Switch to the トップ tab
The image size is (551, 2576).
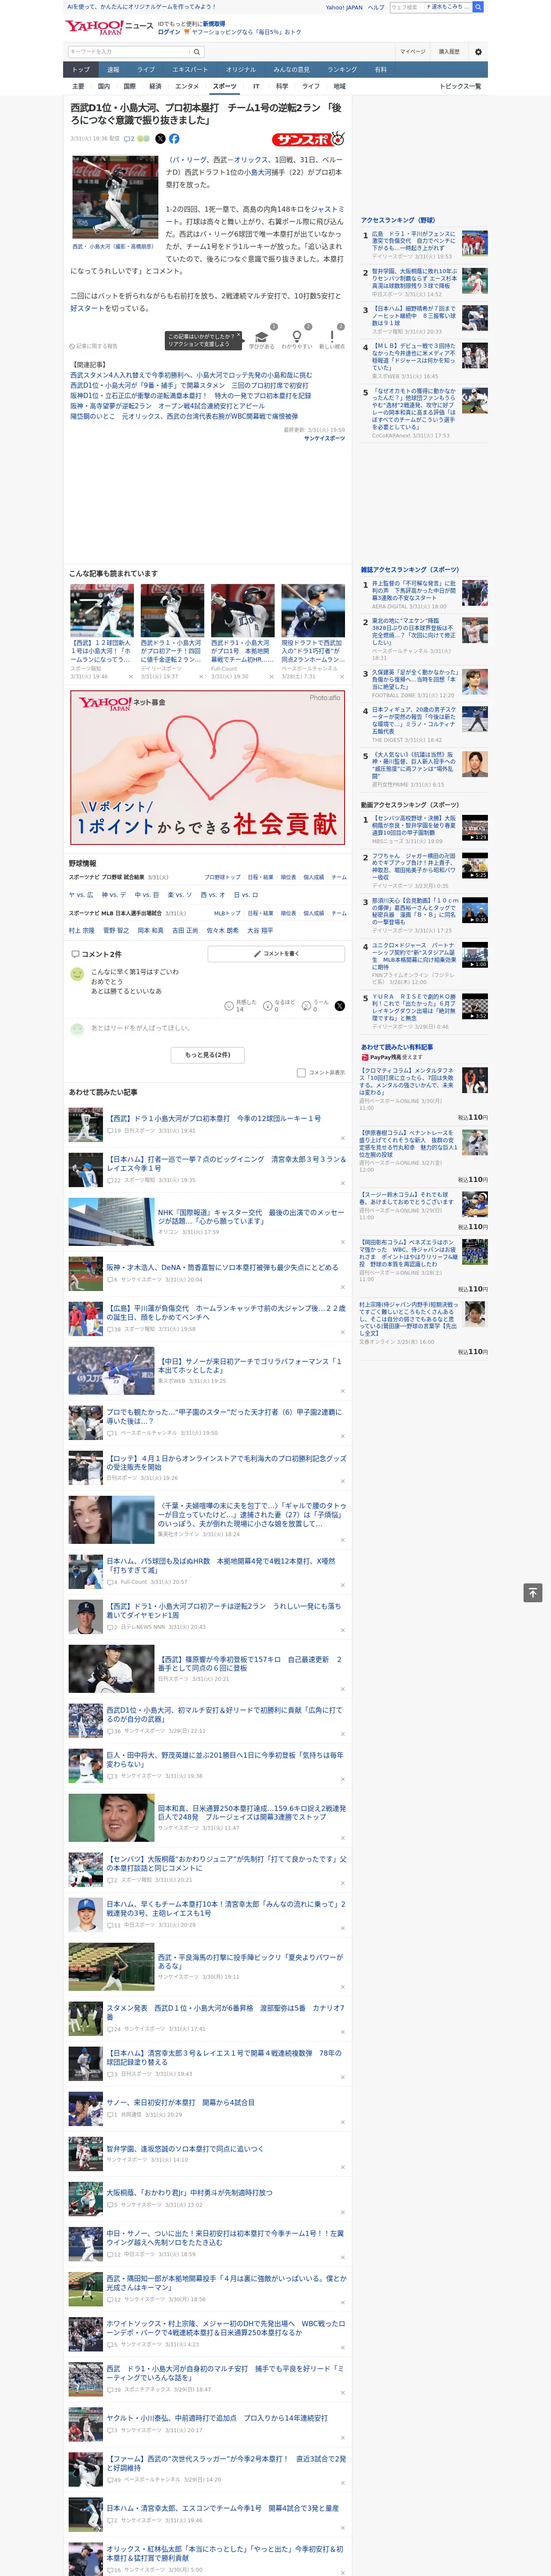click(81, 70)
